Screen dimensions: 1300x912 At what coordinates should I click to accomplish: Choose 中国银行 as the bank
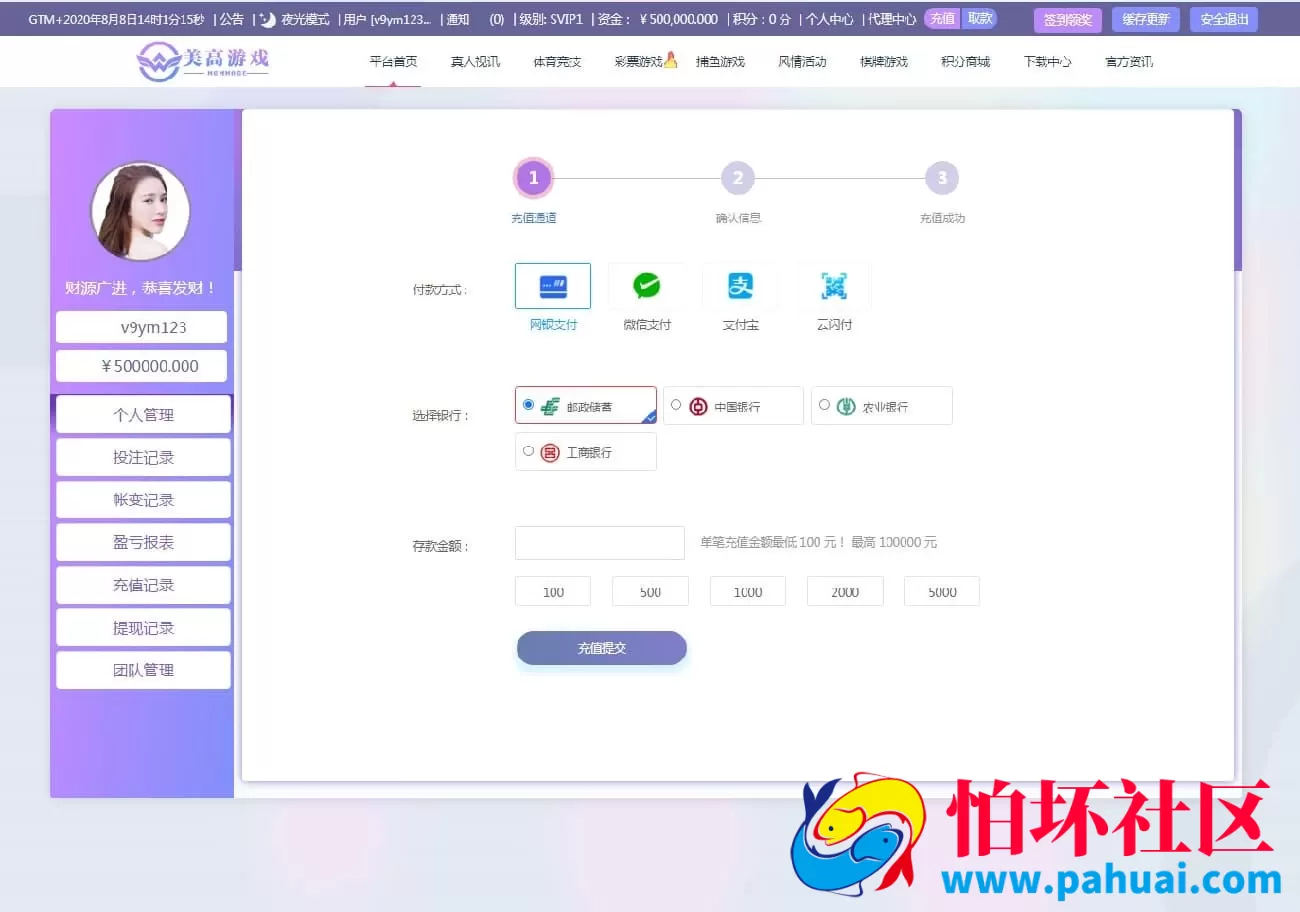(676, 405)
